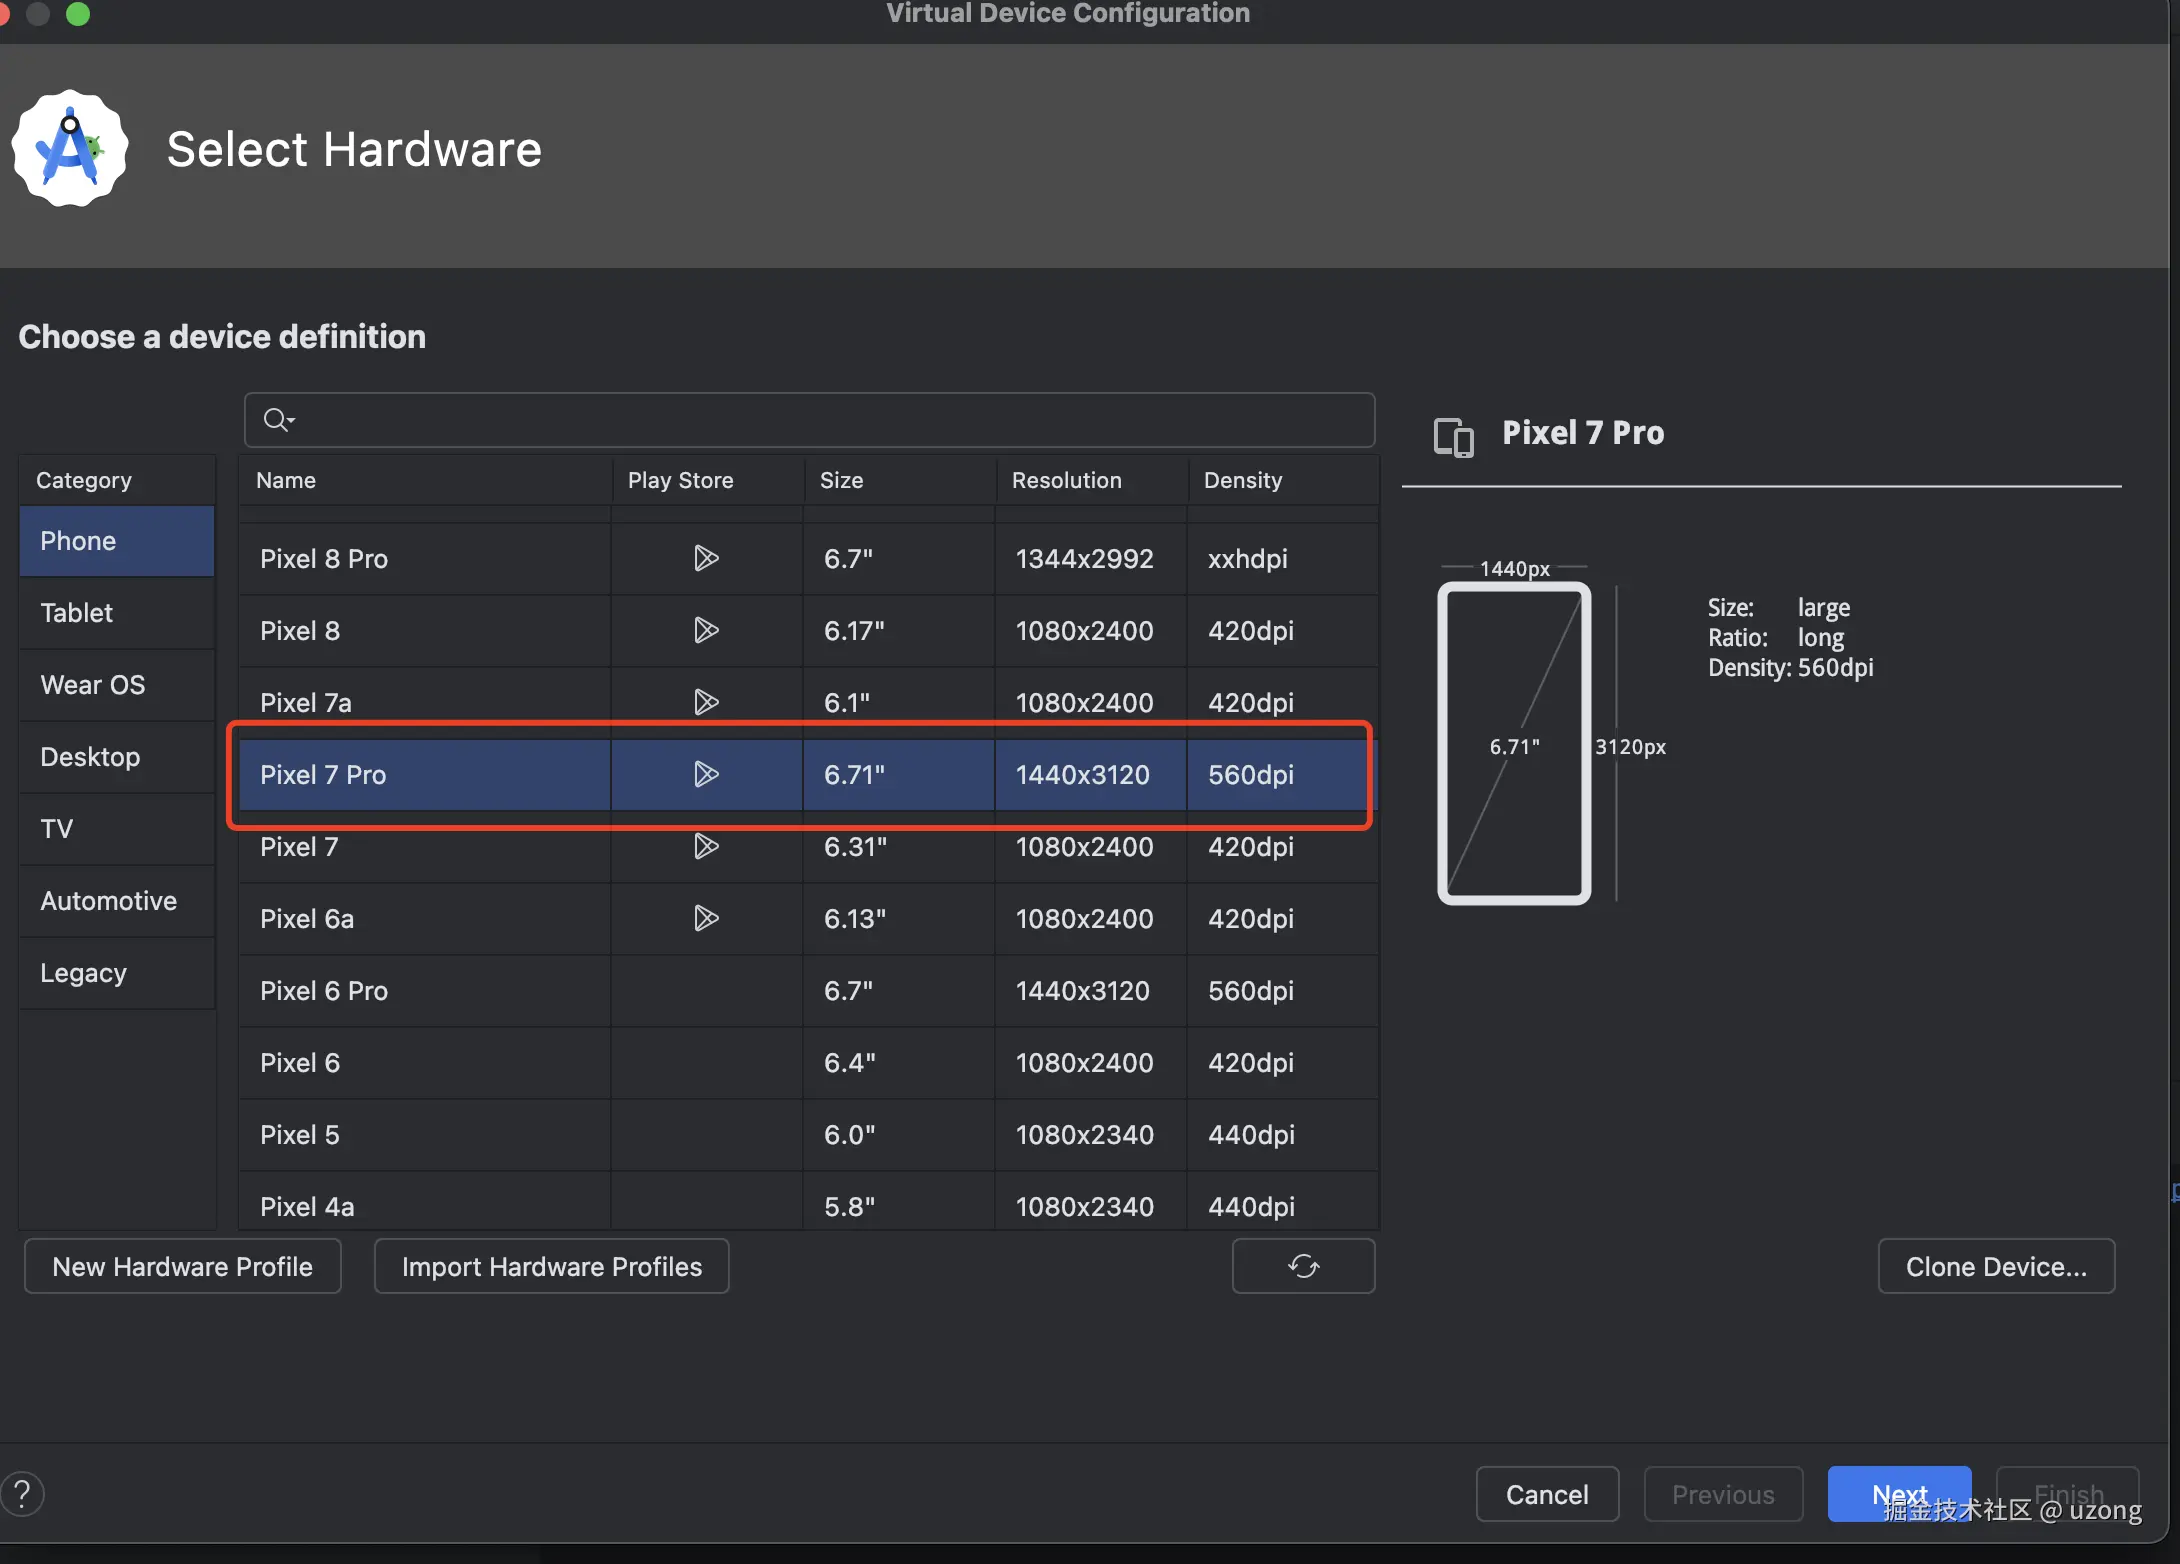Image resolution: width=2180 pixels, height=1564 pixels.
Task: Click Clone Device button
Action: click(1996, 1266)
